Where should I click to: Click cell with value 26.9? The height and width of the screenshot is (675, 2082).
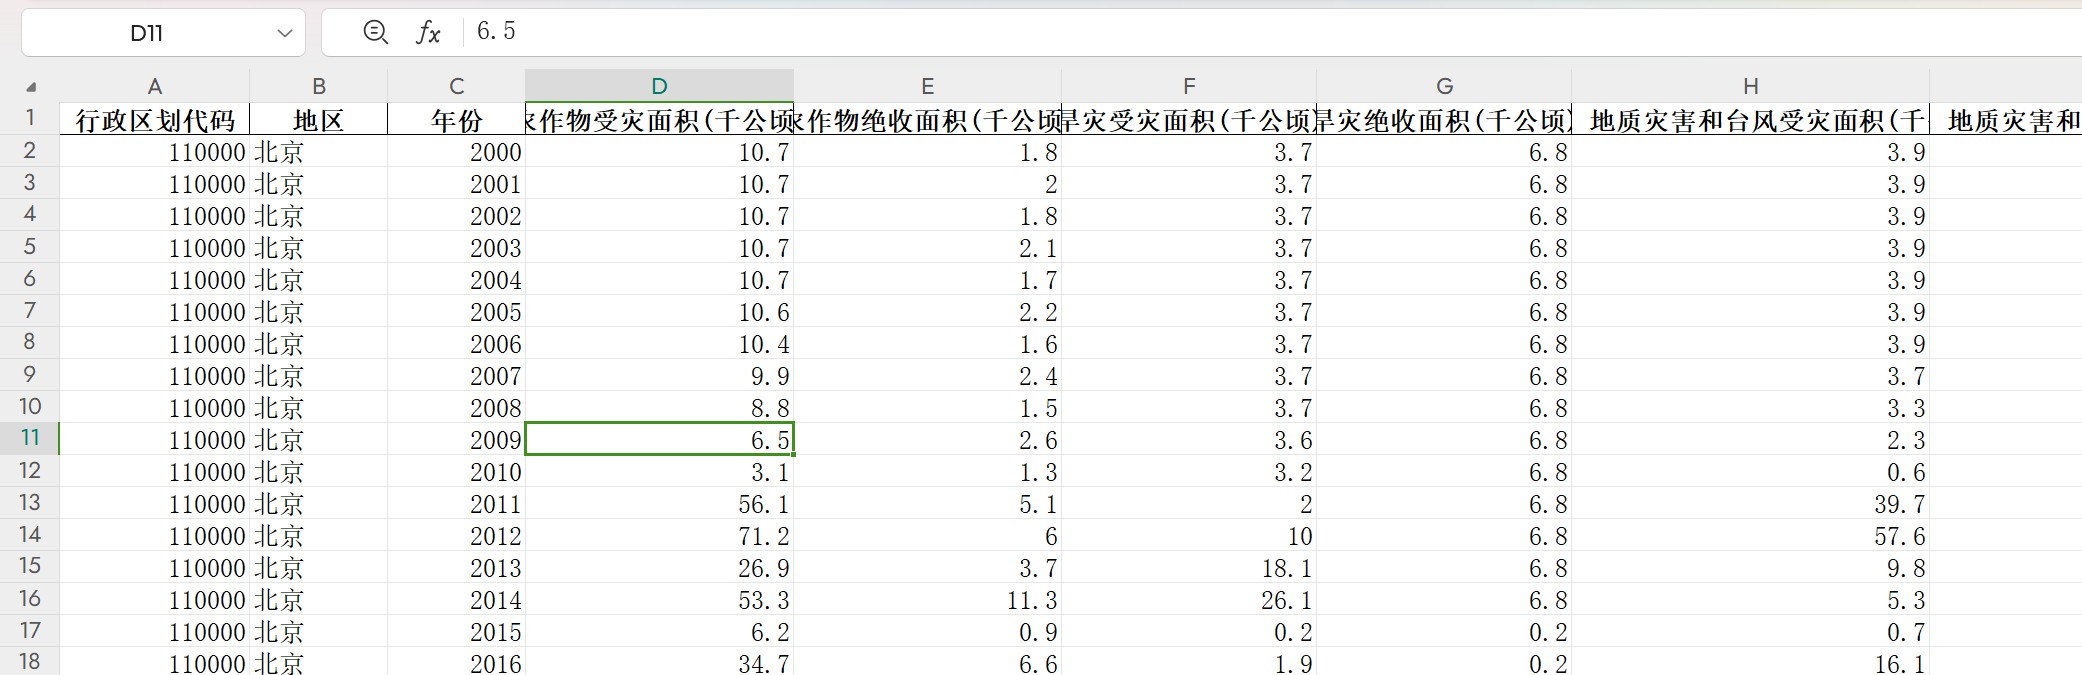click(659, 568)
